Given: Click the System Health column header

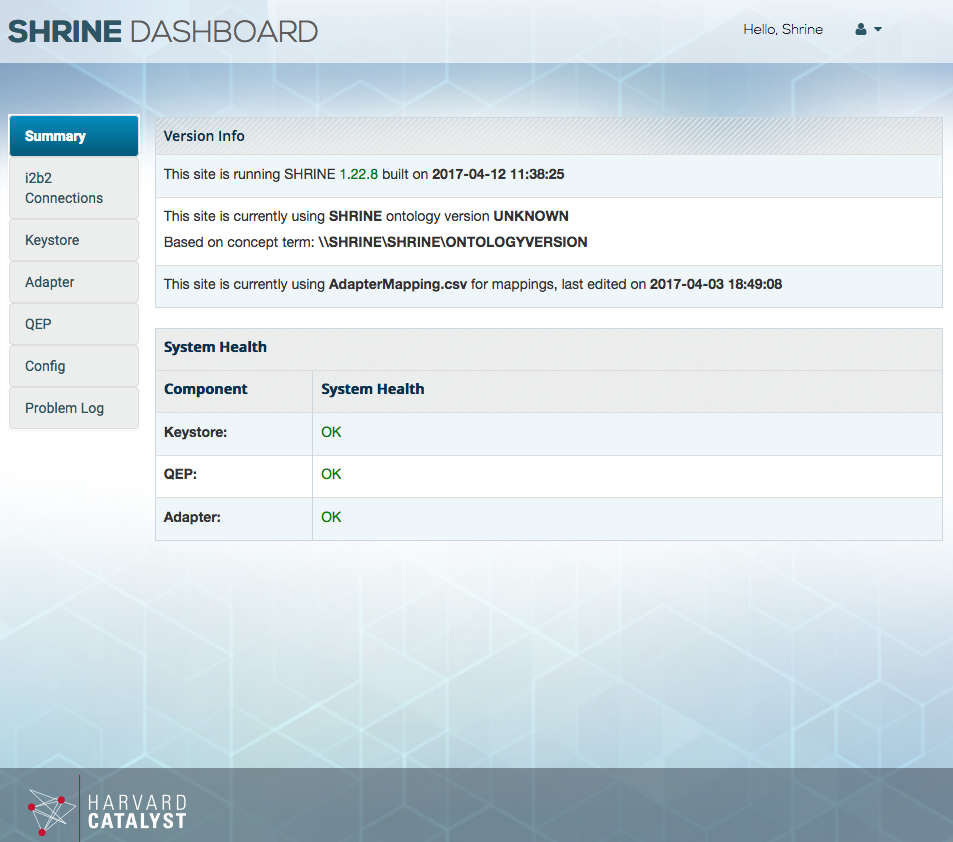Looking at the screenshot, I should point(373,389).
